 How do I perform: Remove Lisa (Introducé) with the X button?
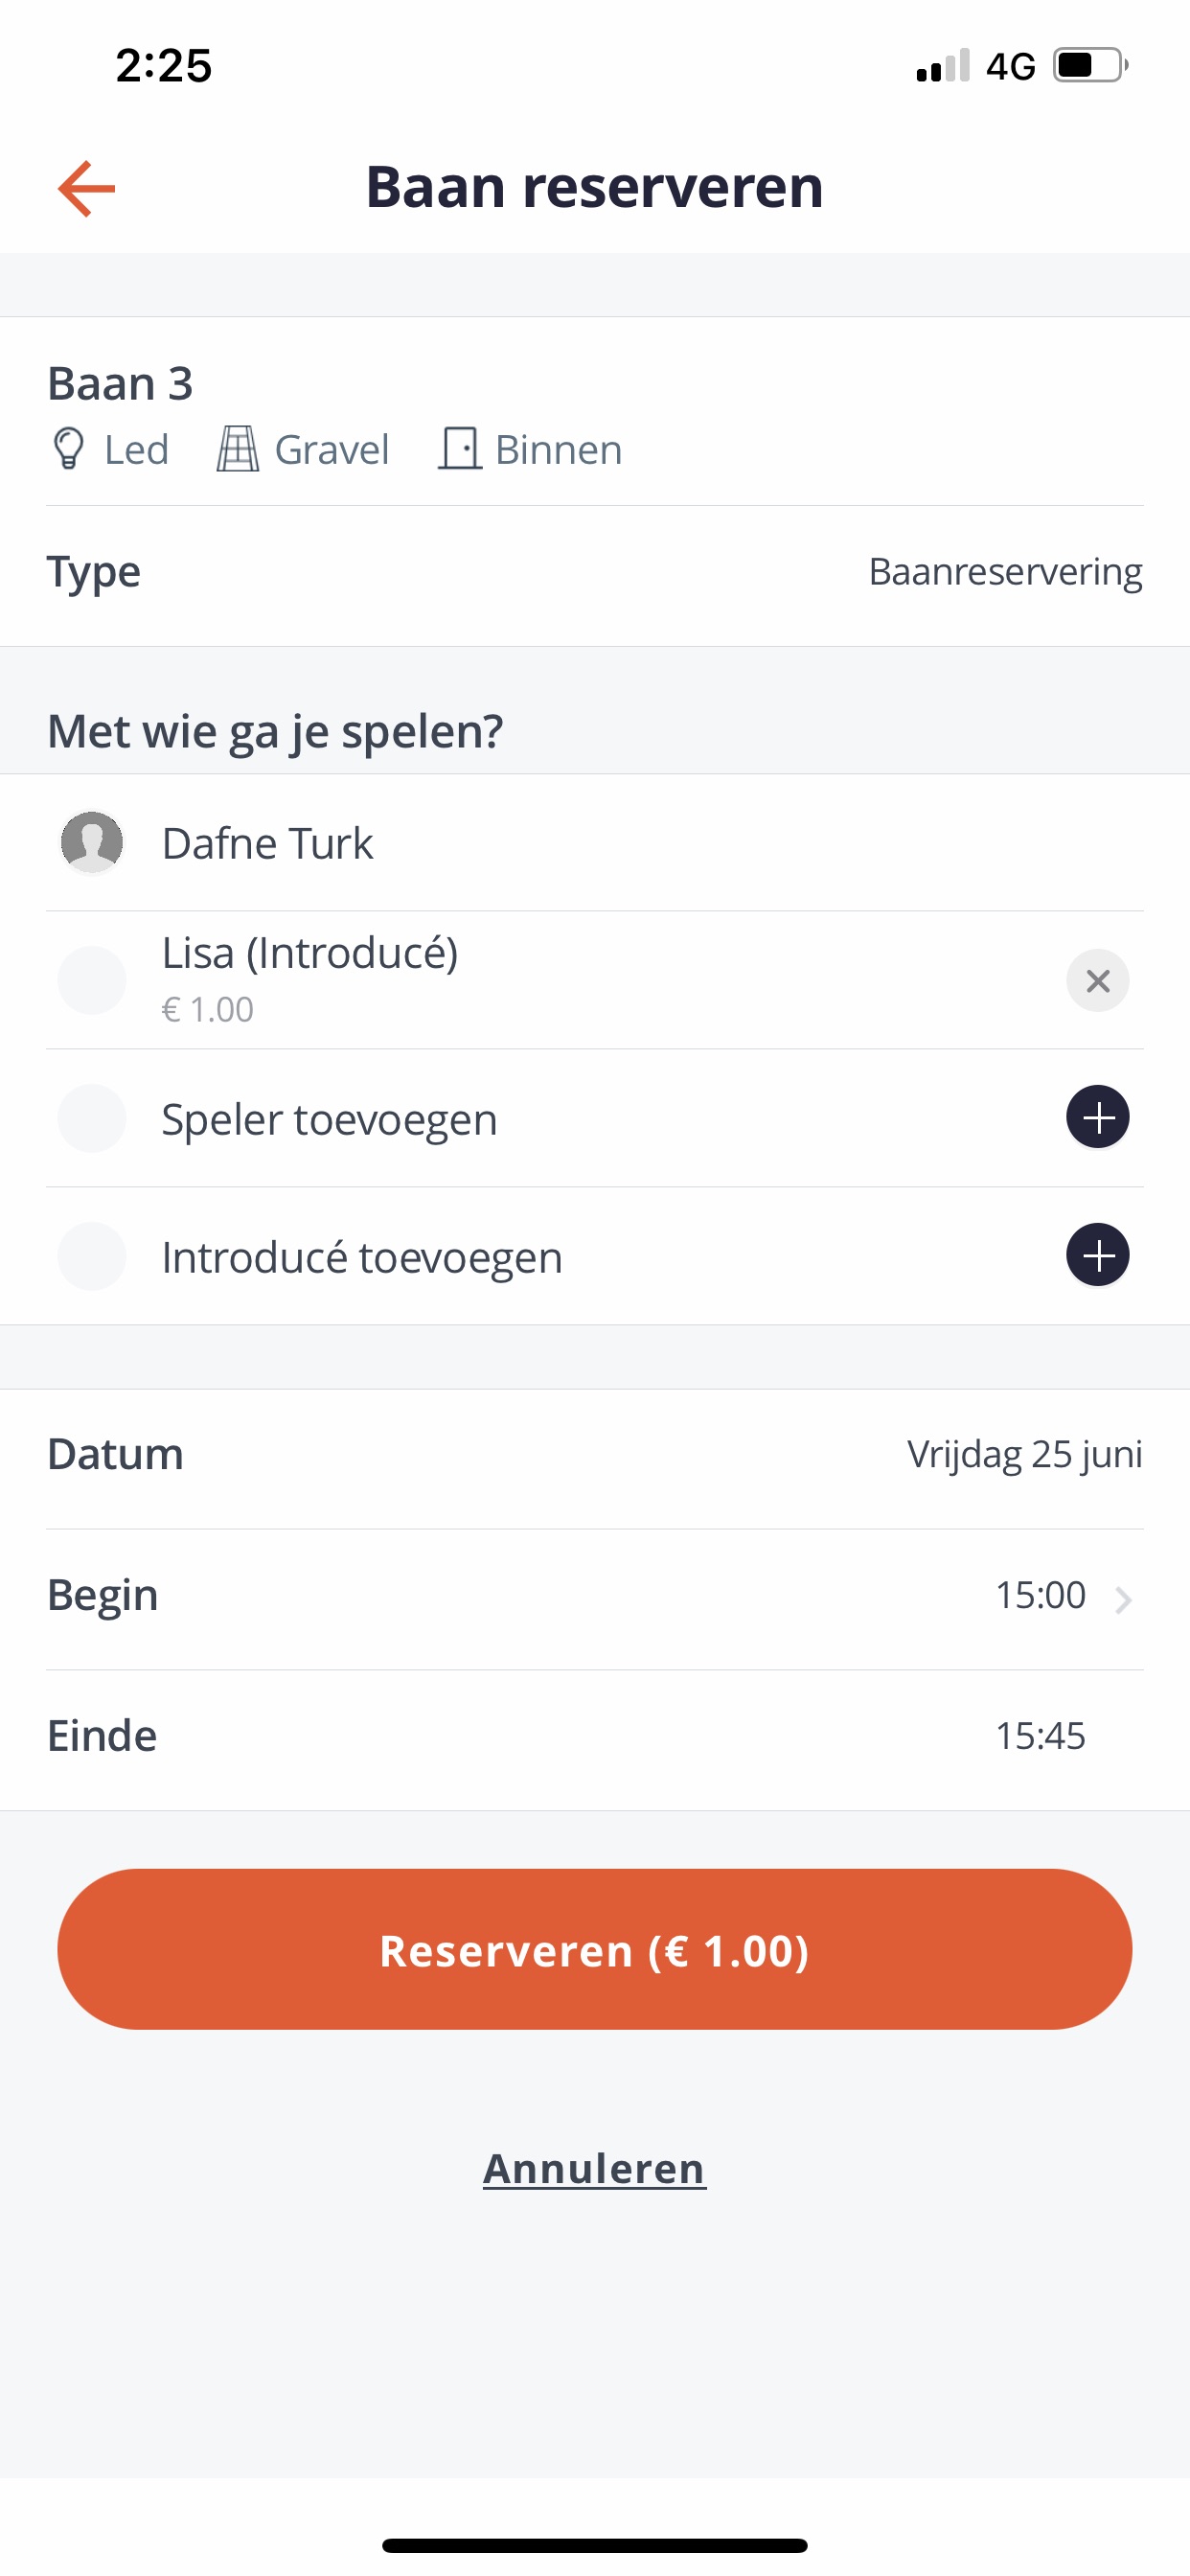point(1097,980)
